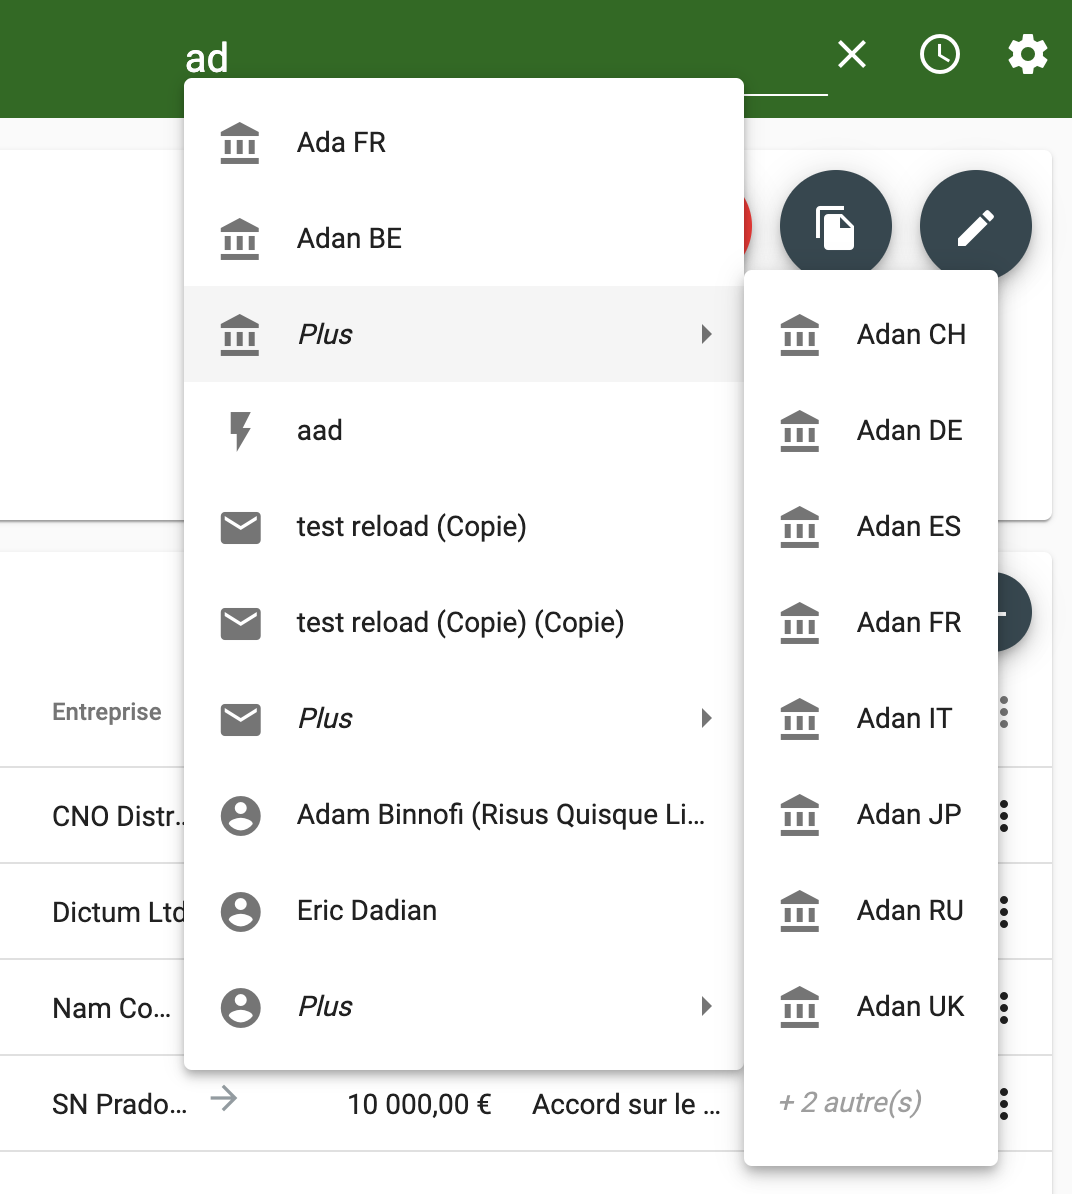
Task: Open test reload (Copie) (Copie) result
Action: [x=464, y=622]
